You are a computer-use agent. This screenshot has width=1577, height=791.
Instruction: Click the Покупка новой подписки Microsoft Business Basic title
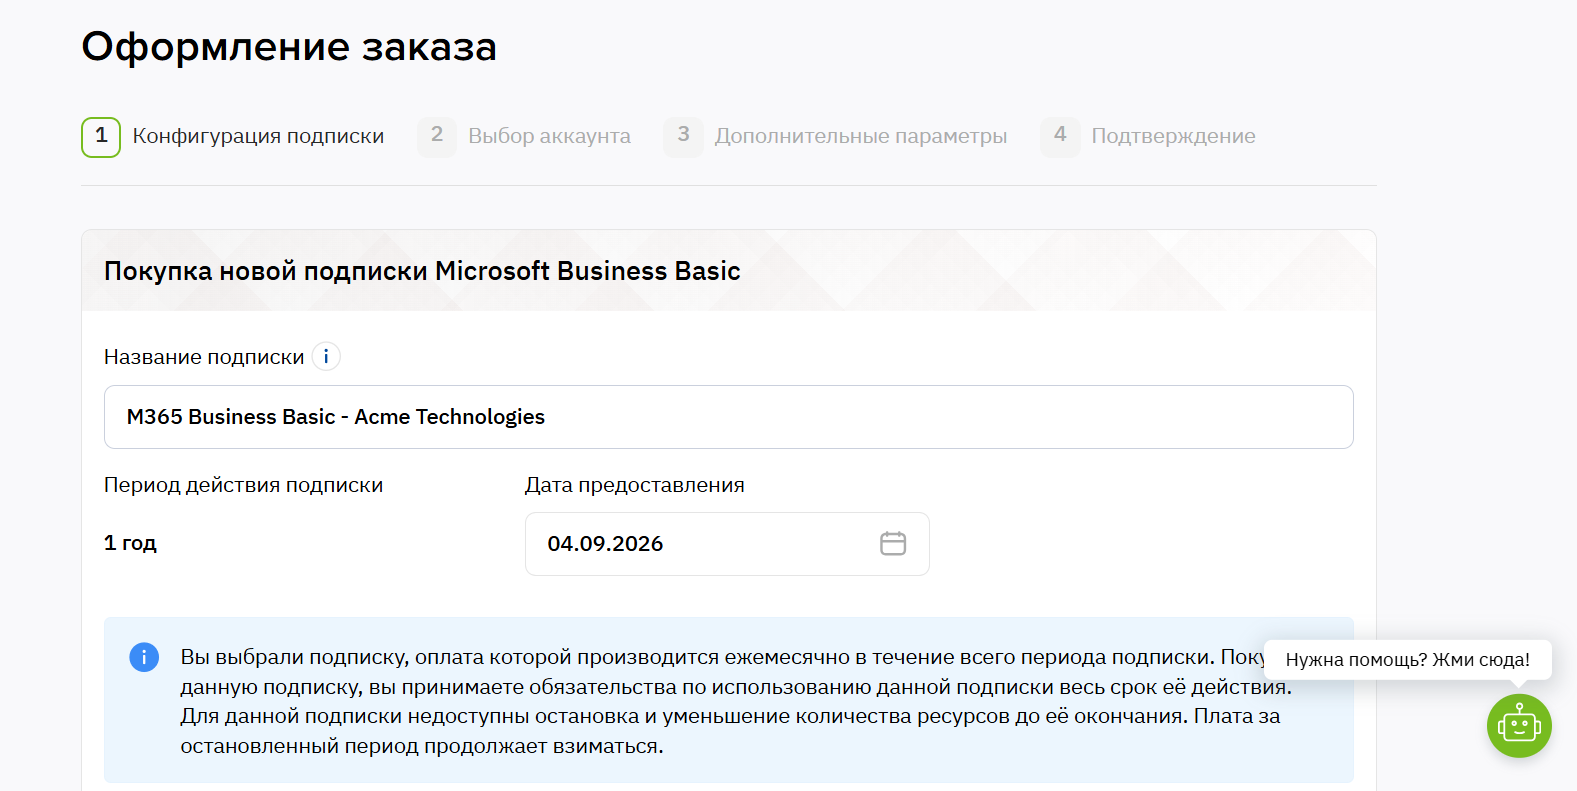[422, 271]
